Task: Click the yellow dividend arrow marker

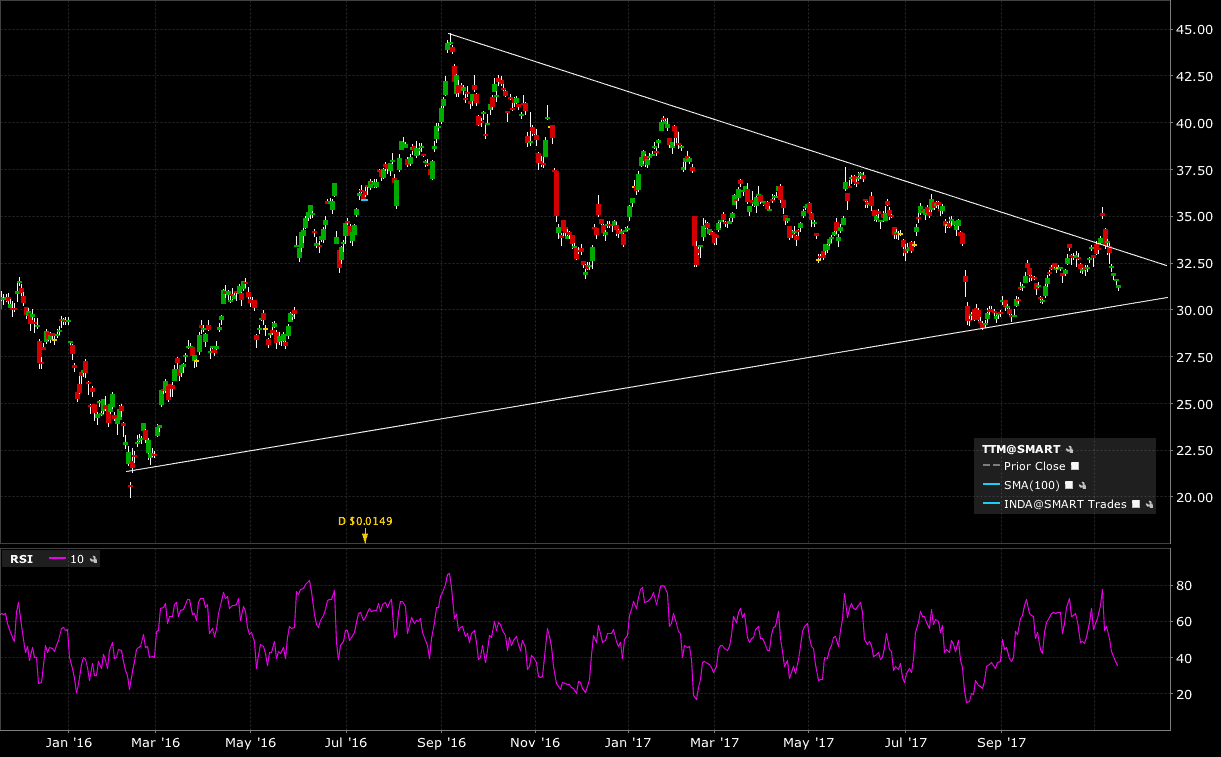Action: (365, 536)
